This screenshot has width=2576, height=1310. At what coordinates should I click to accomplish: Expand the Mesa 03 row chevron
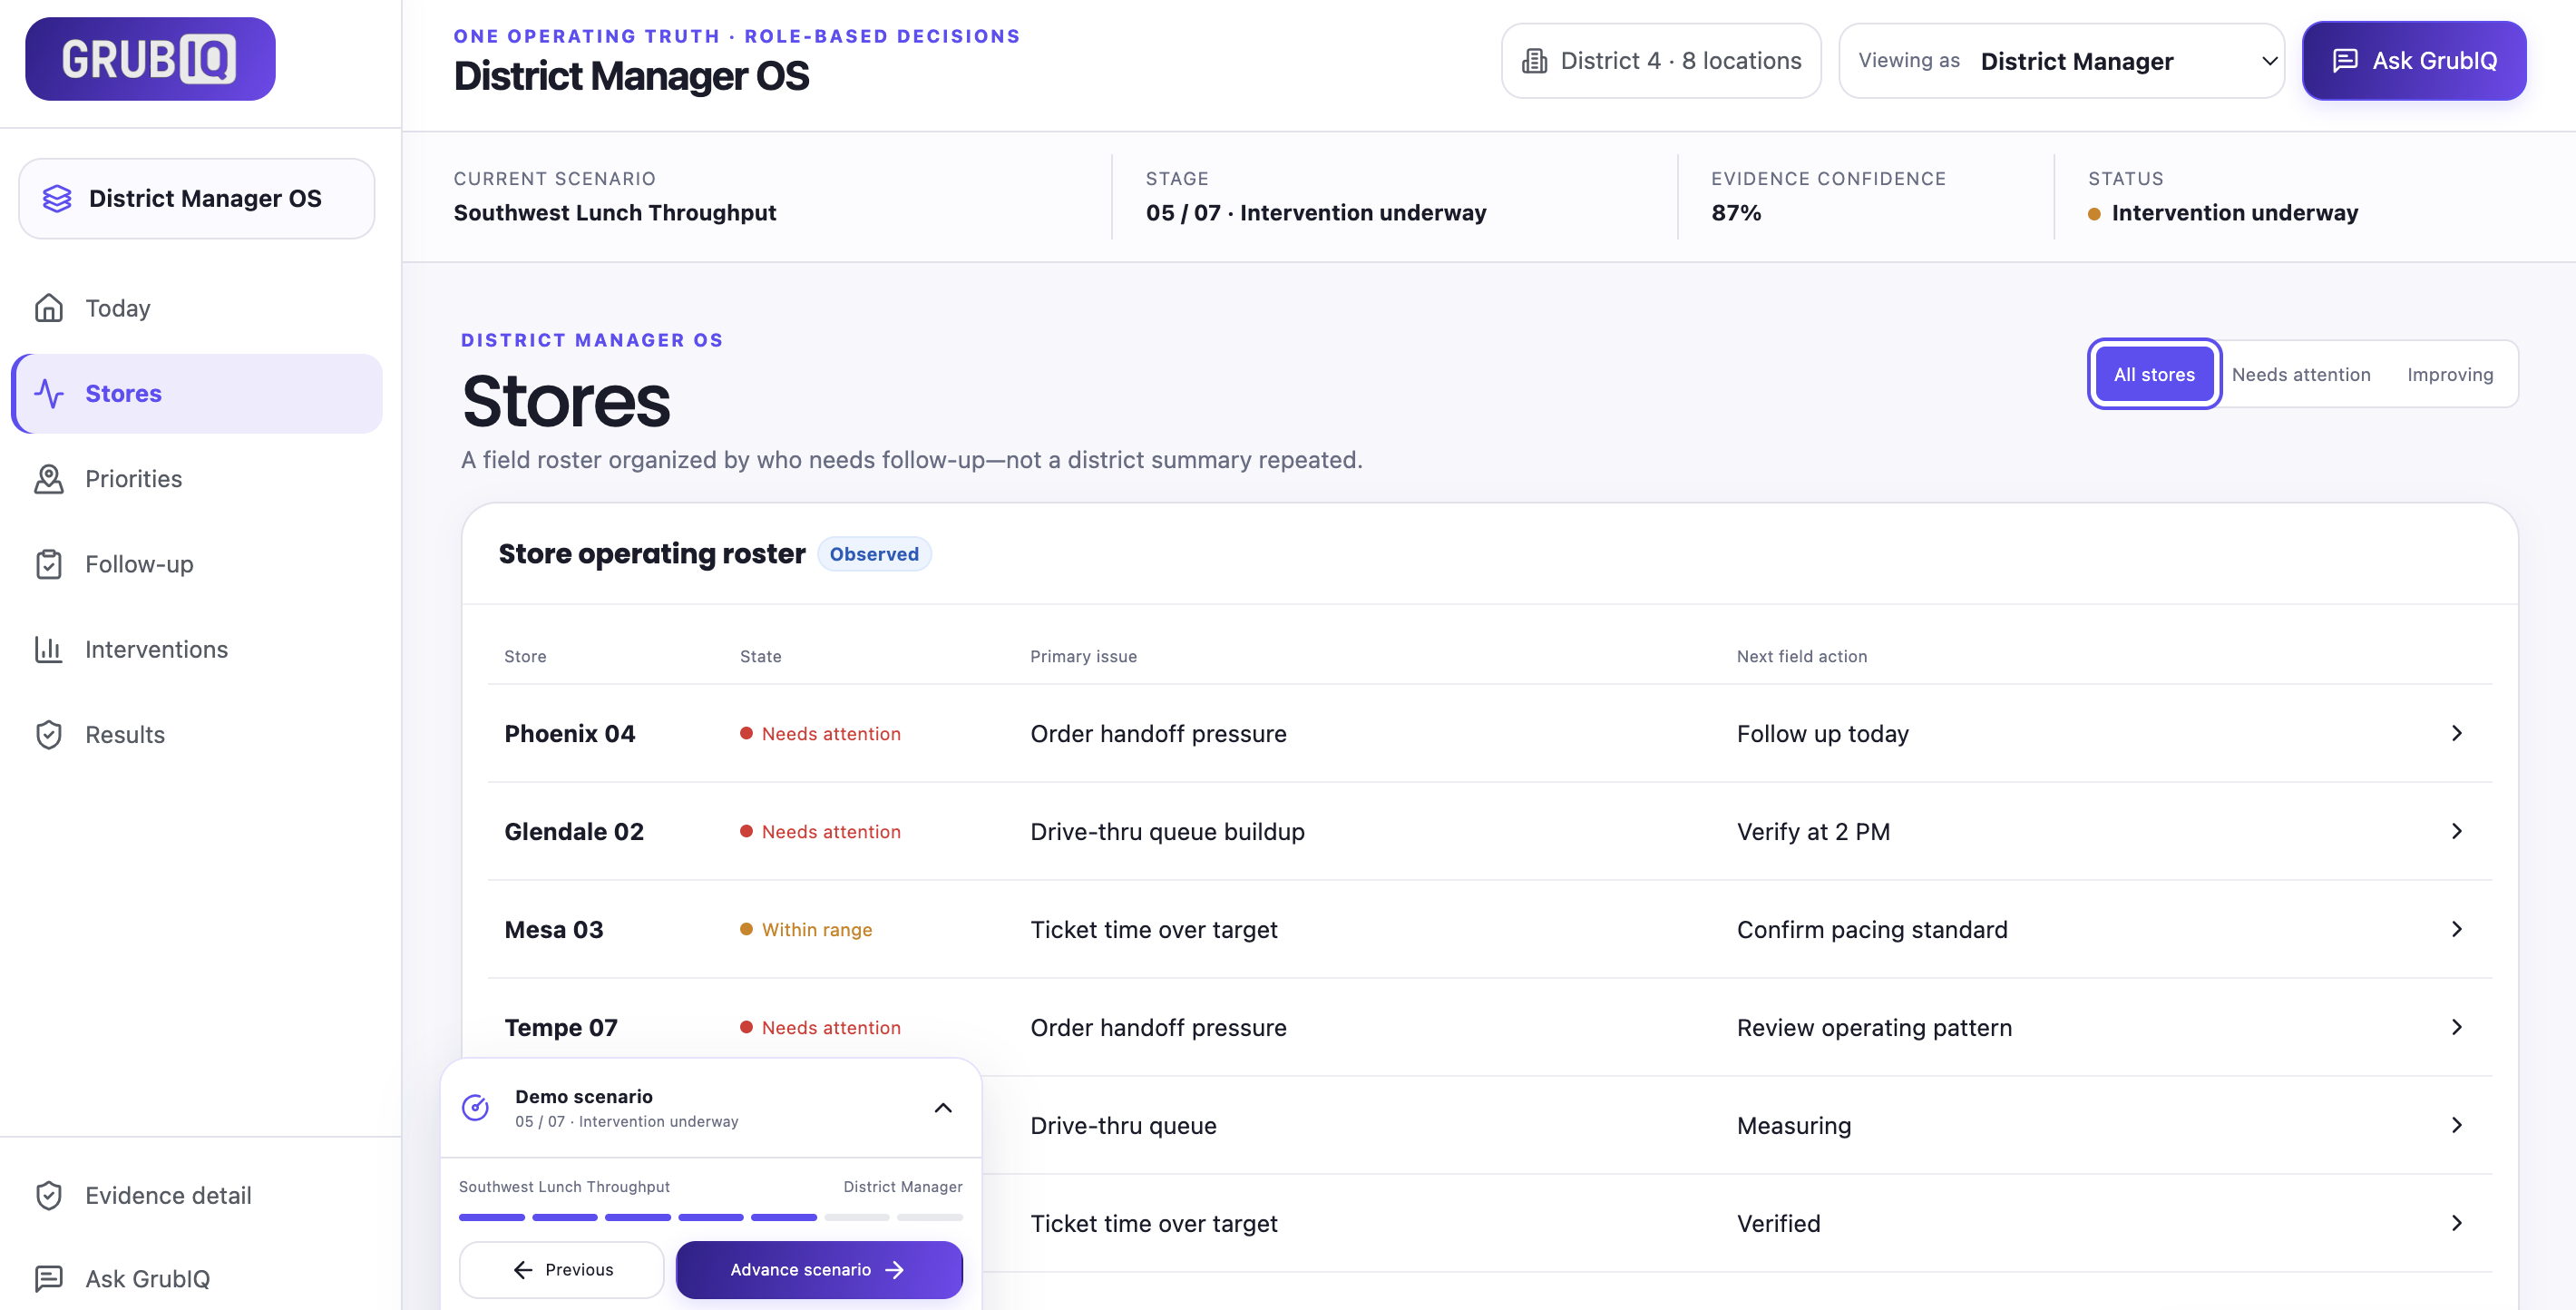[x=2457, y=929]
